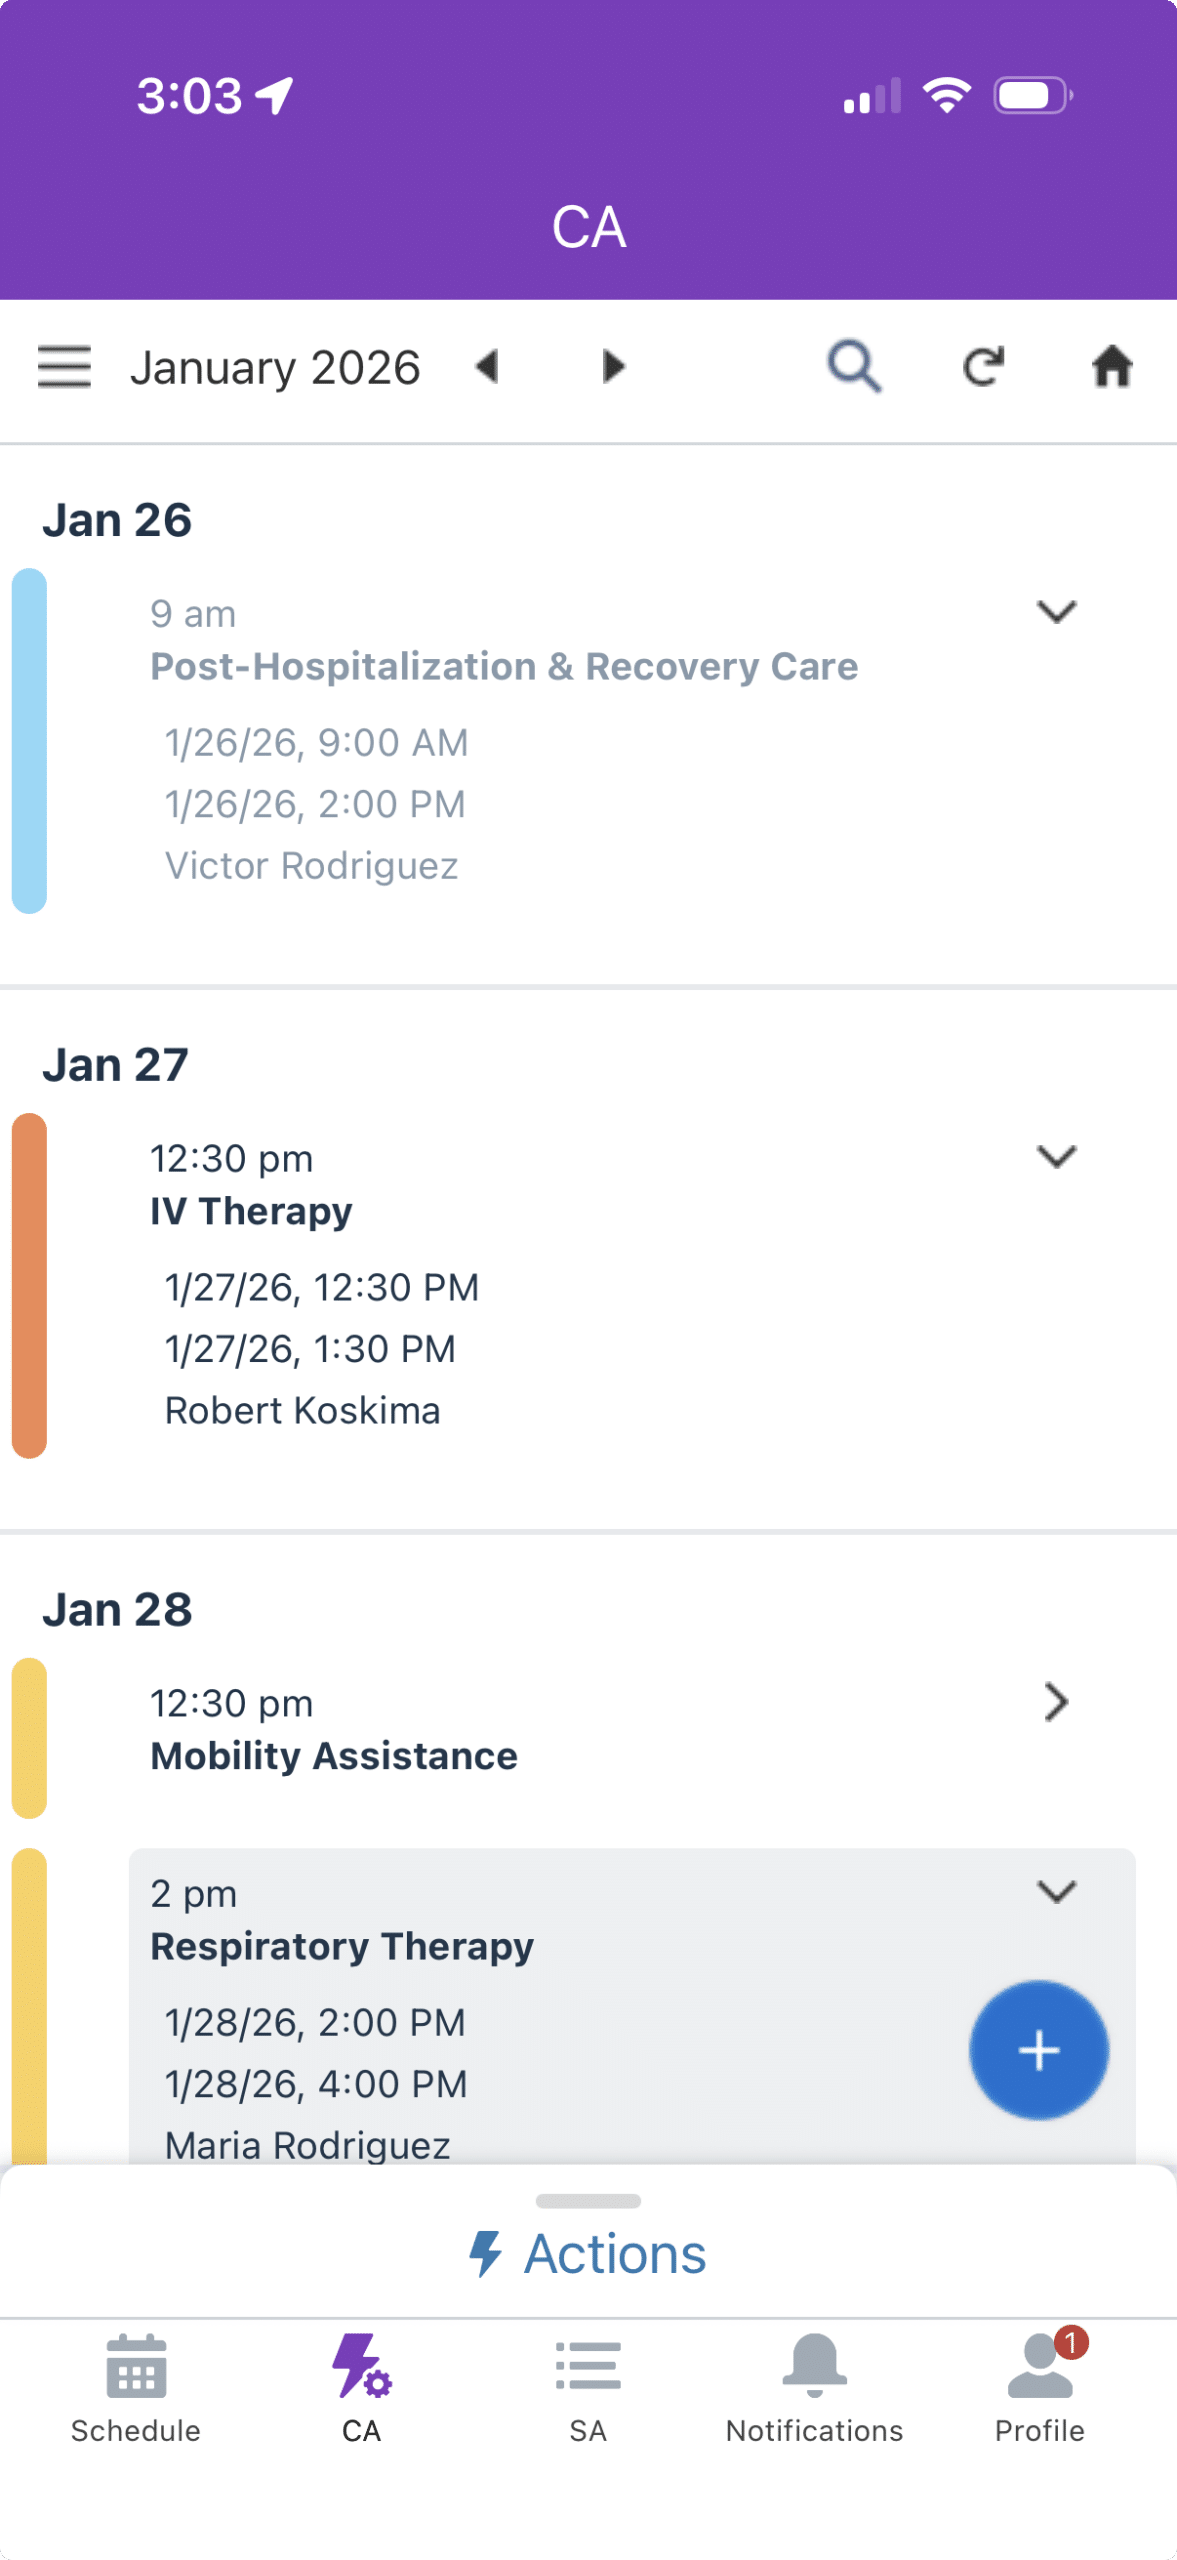This screenshot has height=2560, width=1177.
Task: Refresh the appointment list
Action: click(x=983, y=367)
